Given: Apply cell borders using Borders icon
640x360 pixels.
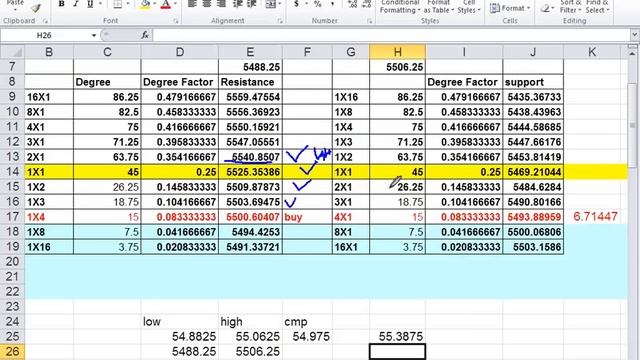Looking at the screenshot, I should 118,4.
